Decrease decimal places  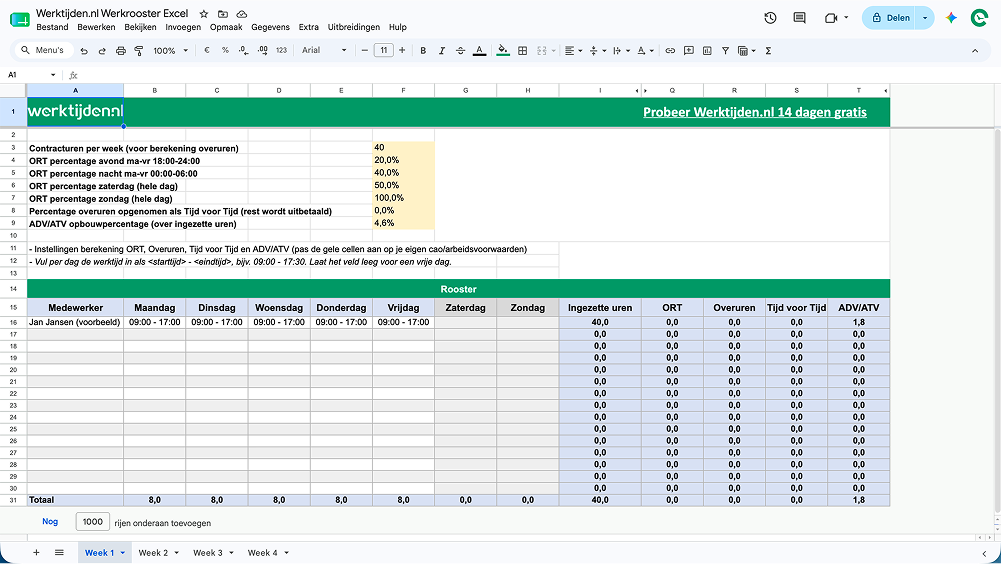tap(243, 50)
